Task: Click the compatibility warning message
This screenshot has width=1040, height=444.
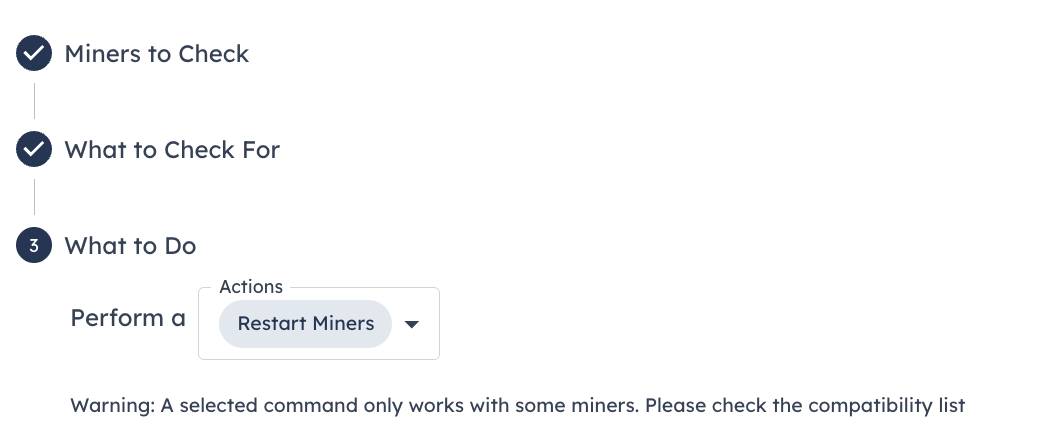Action: click(517, 405)
